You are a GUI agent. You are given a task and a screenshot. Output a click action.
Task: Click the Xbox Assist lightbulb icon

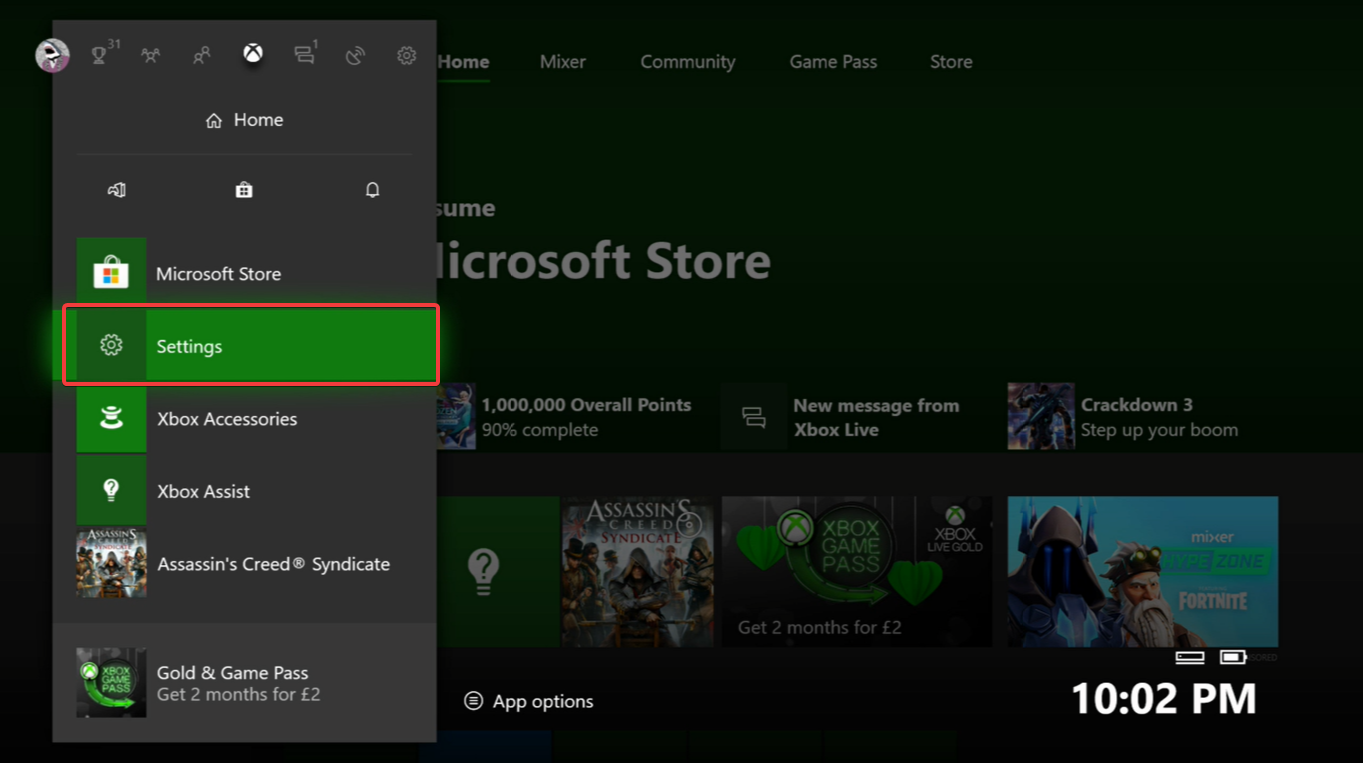click(112, 491)
